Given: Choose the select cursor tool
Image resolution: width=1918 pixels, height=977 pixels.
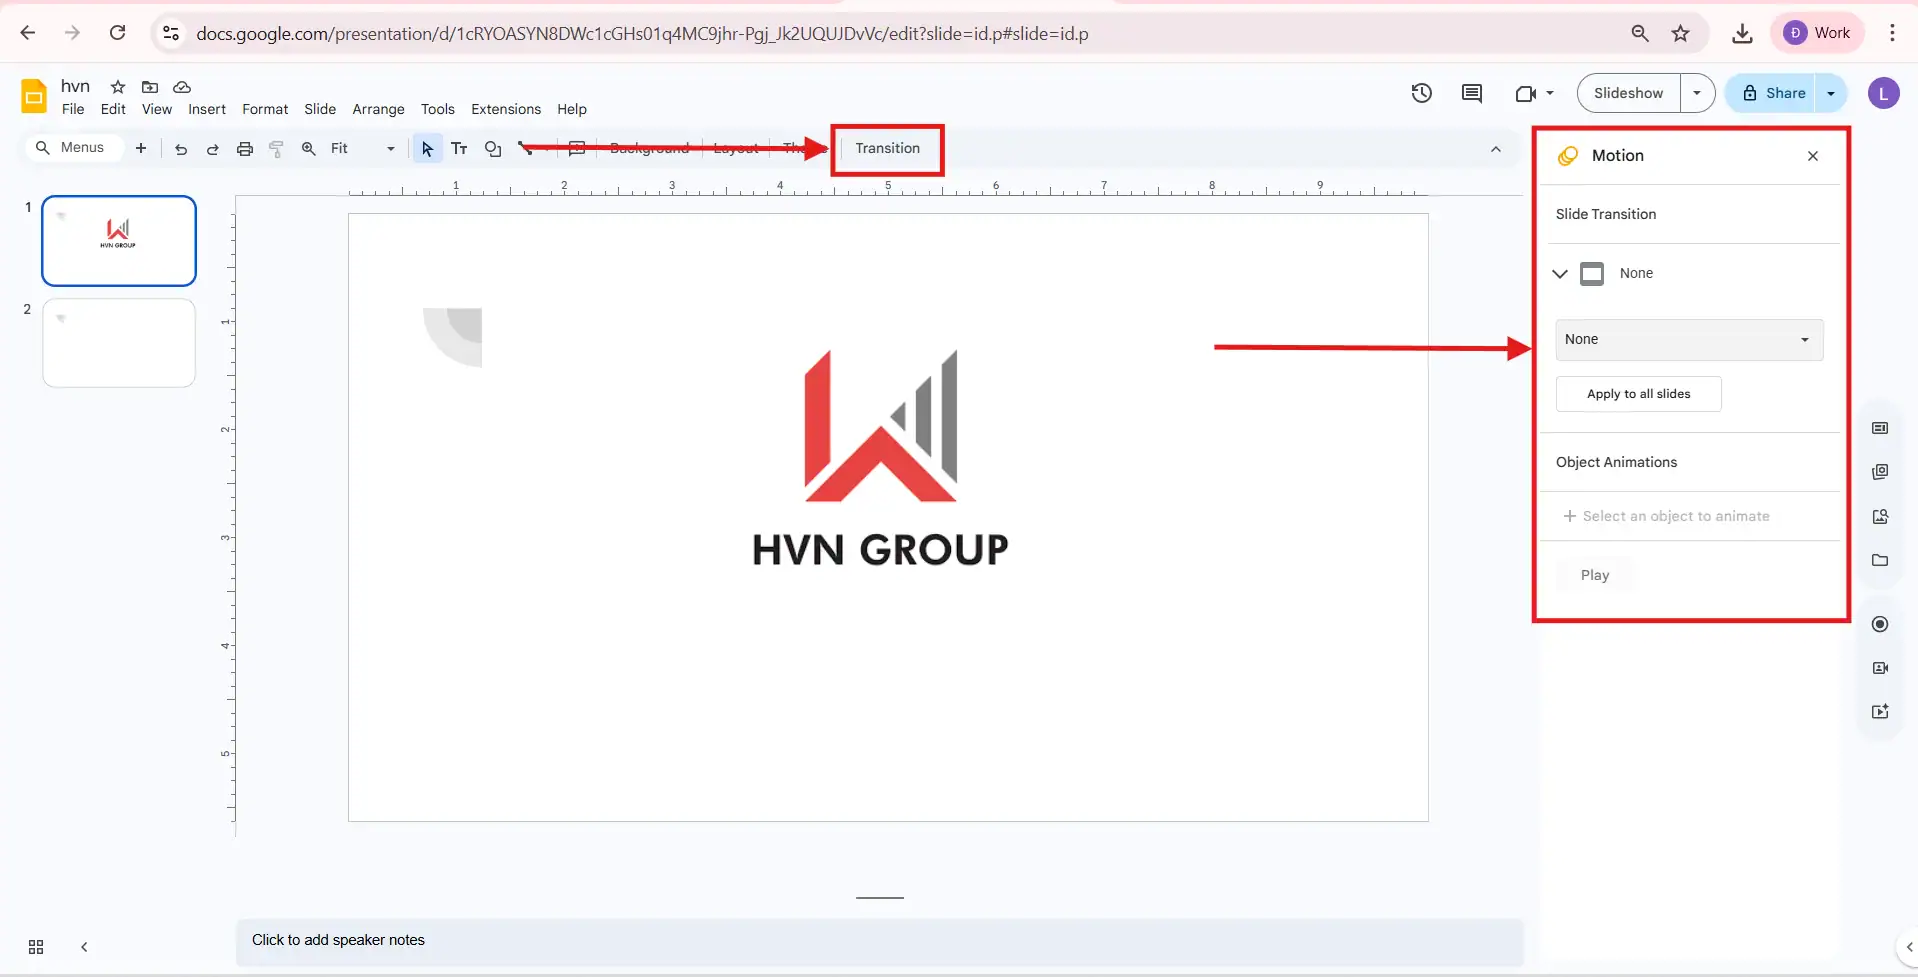Looking at the screenshot, I should click(x=427, y=148).
